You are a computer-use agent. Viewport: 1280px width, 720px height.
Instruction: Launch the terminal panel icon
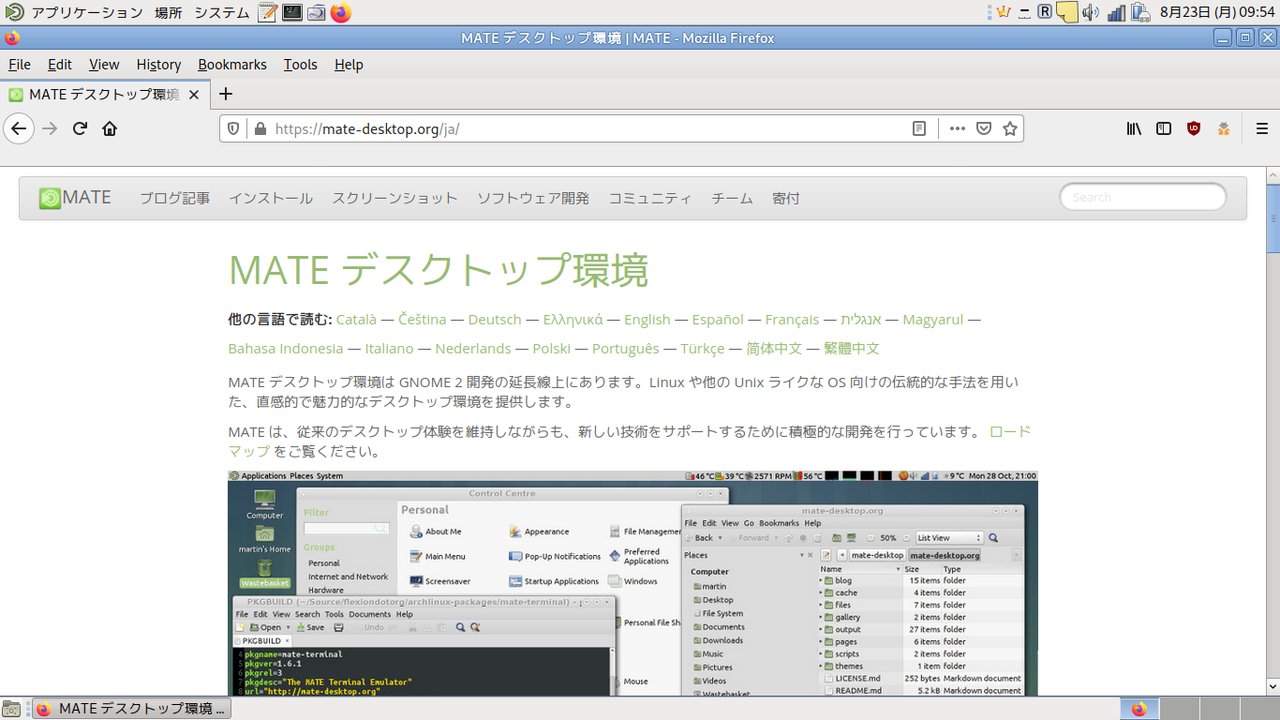292,13
